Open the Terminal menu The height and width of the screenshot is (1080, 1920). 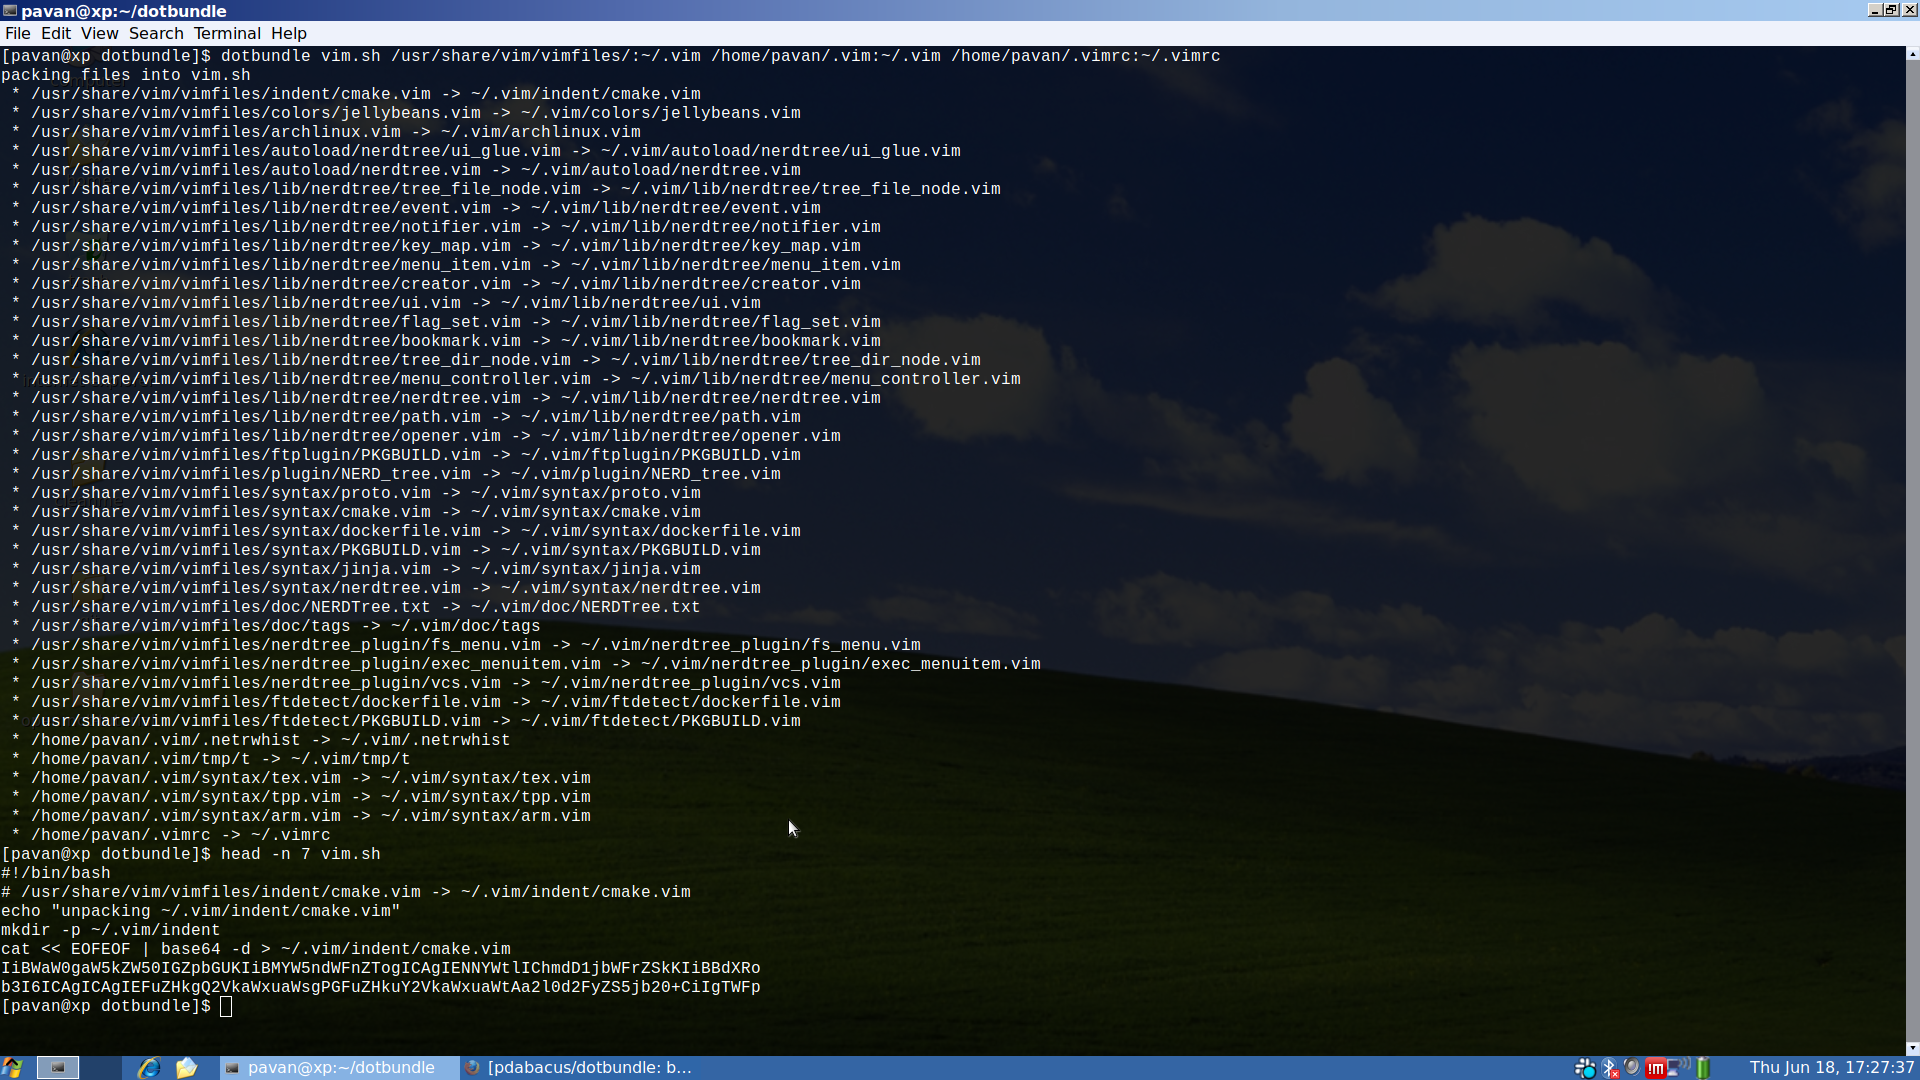click(x=227, y=33)
